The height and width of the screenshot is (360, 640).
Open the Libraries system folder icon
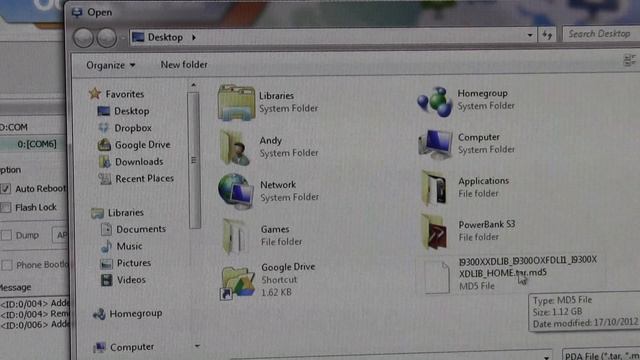236,102
